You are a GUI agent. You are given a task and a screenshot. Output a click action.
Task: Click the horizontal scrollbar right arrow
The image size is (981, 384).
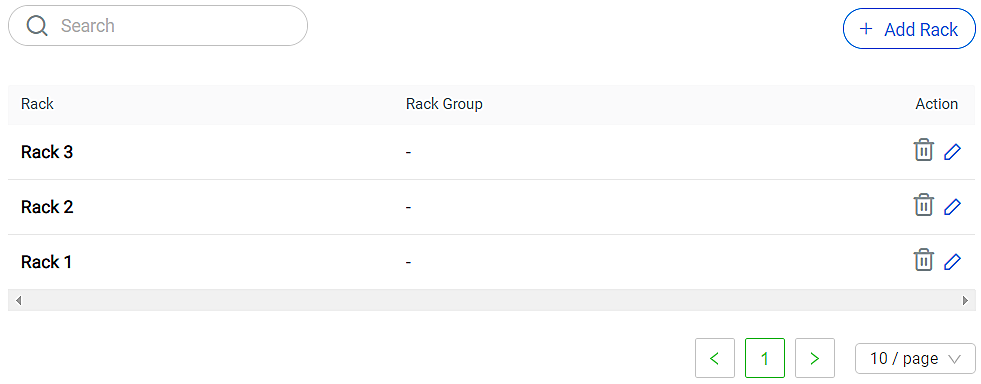coord(965,301)
